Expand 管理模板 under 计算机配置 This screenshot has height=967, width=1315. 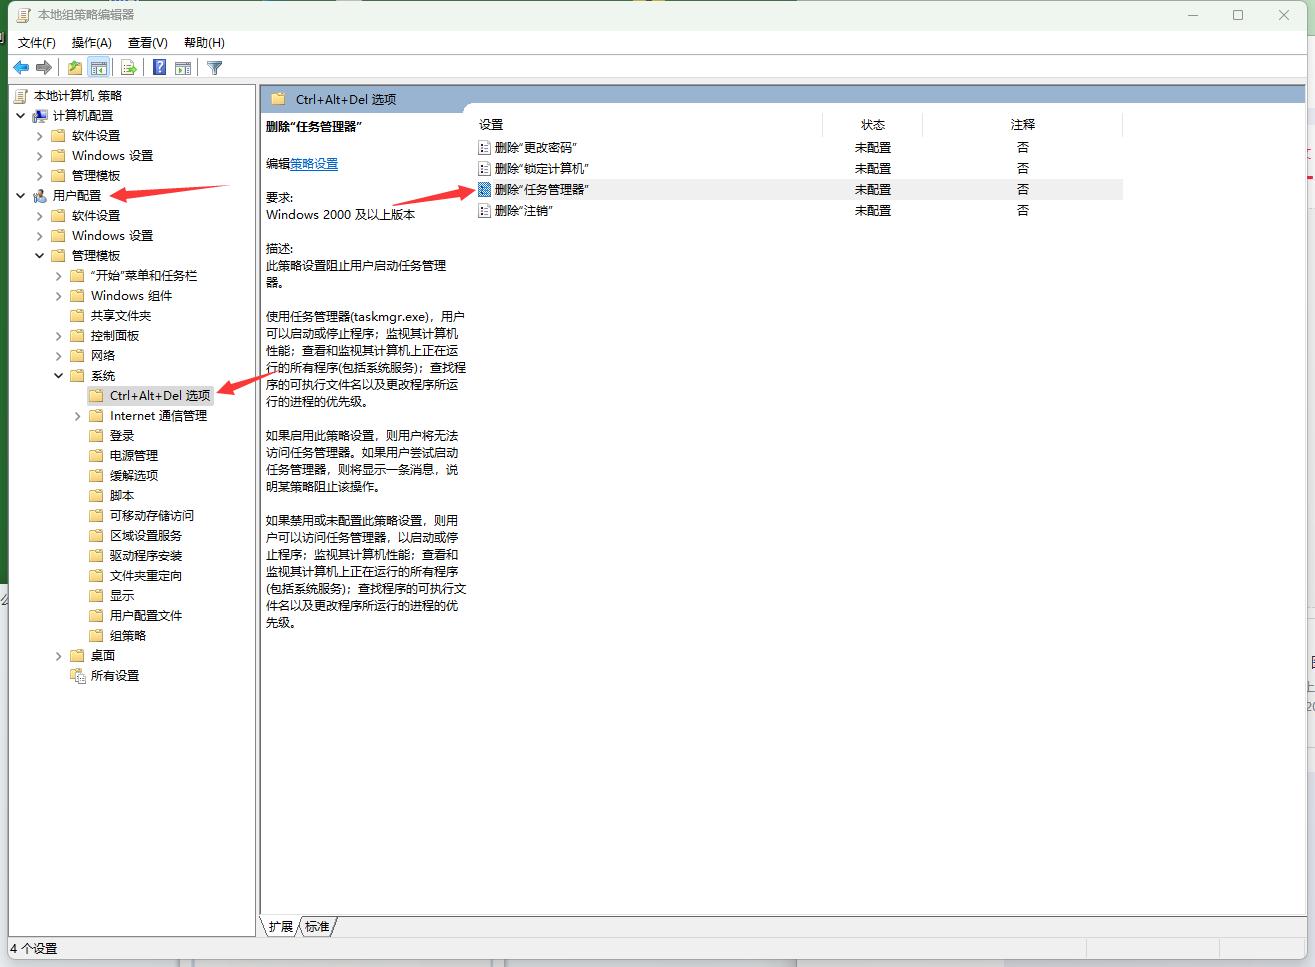[x=40, y=176]
